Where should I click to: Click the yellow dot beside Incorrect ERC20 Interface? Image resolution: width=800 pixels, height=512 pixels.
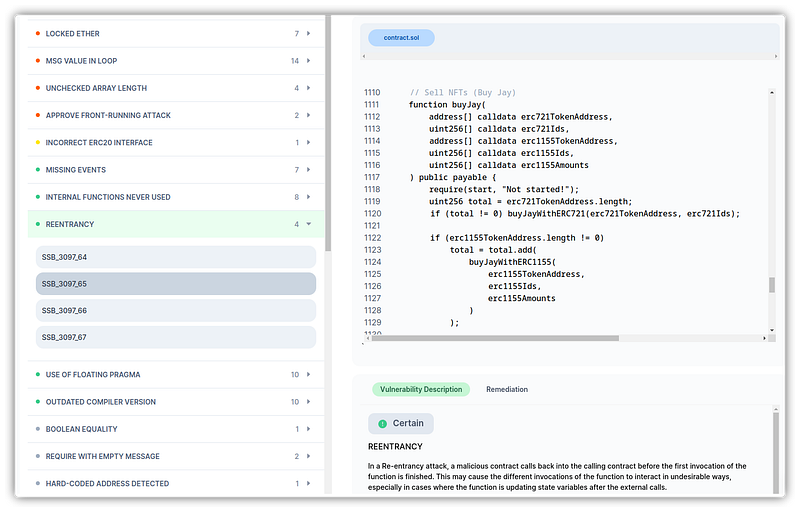(37, 143)
